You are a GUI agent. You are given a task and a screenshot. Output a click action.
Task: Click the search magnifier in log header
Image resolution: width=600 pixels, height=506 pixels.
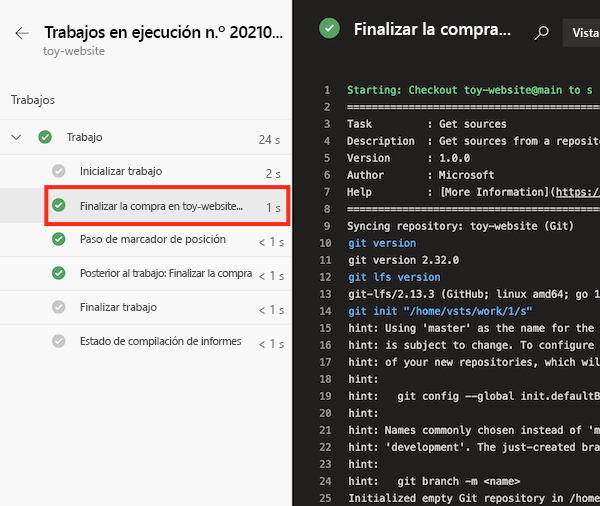coord(542,32)
